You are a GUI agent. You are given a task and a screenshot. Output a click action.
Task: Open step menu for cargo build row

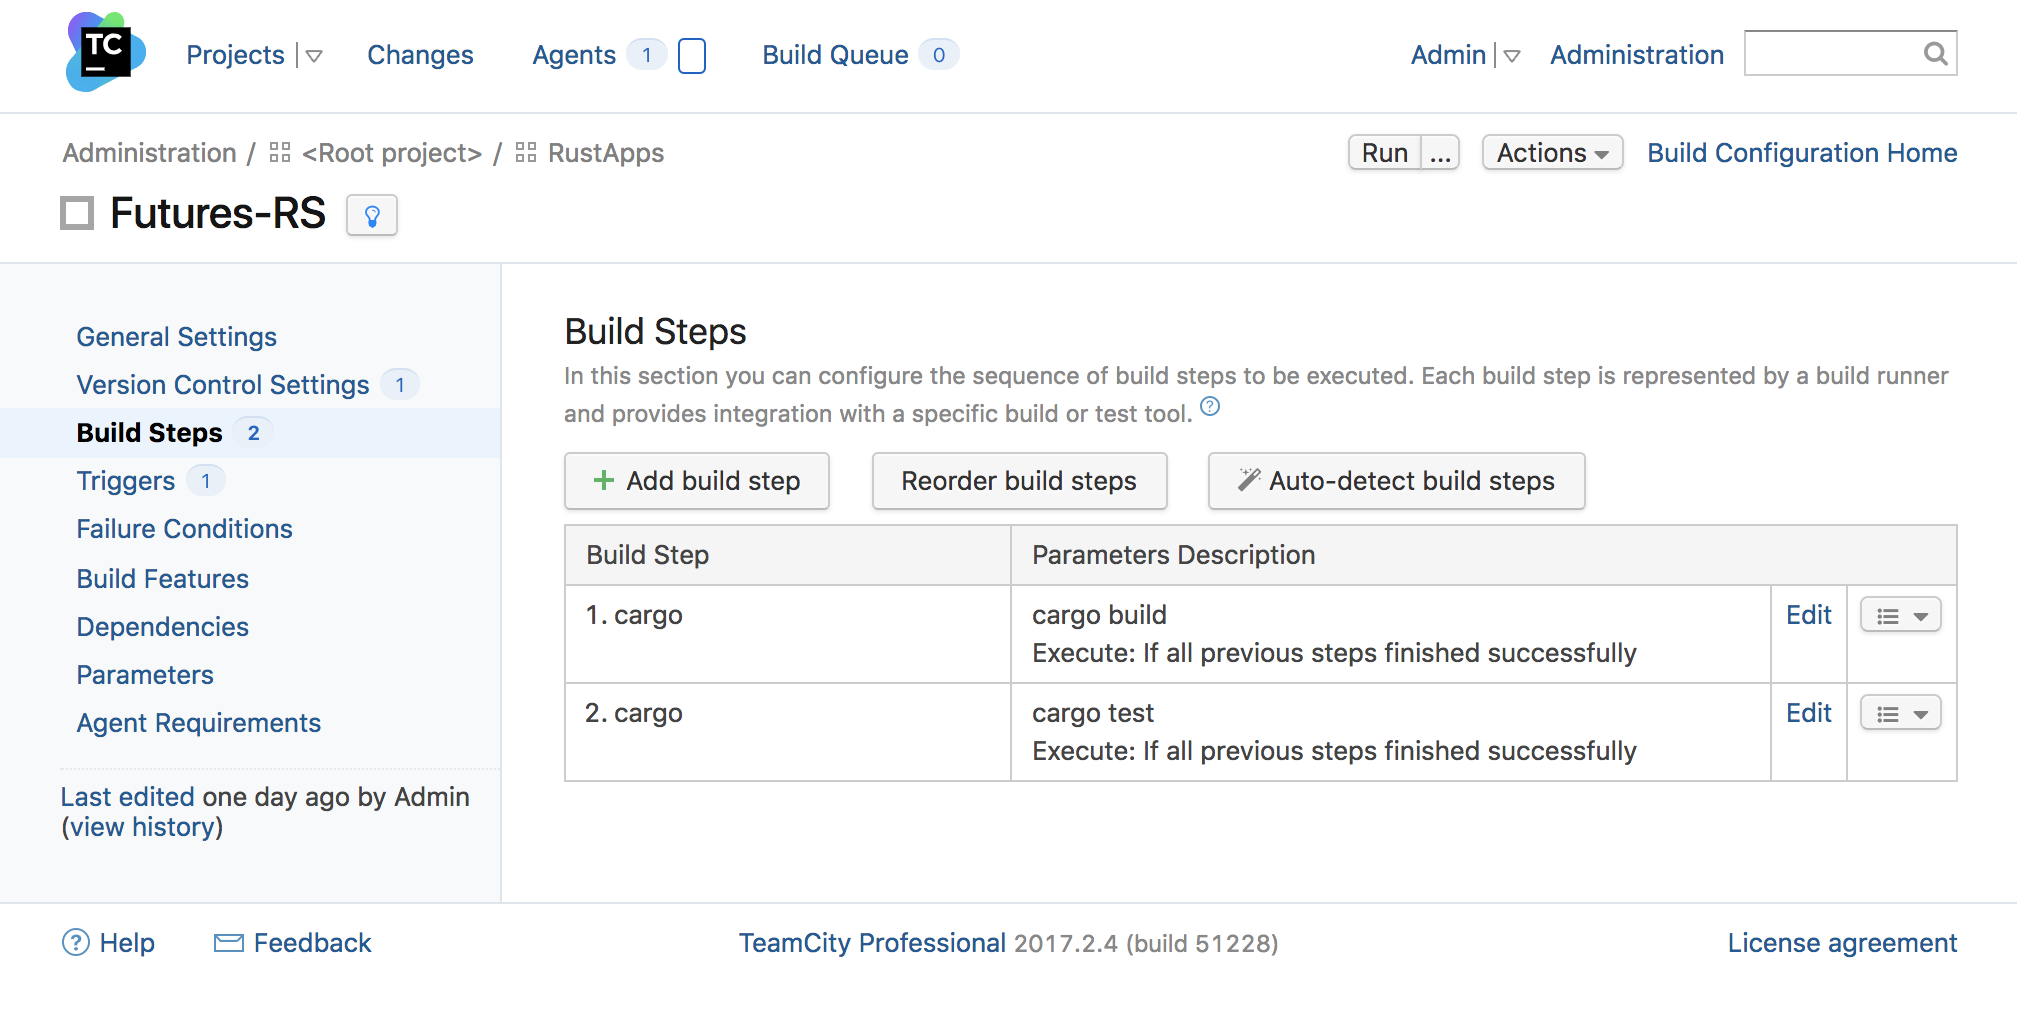tap(1900, 615)
